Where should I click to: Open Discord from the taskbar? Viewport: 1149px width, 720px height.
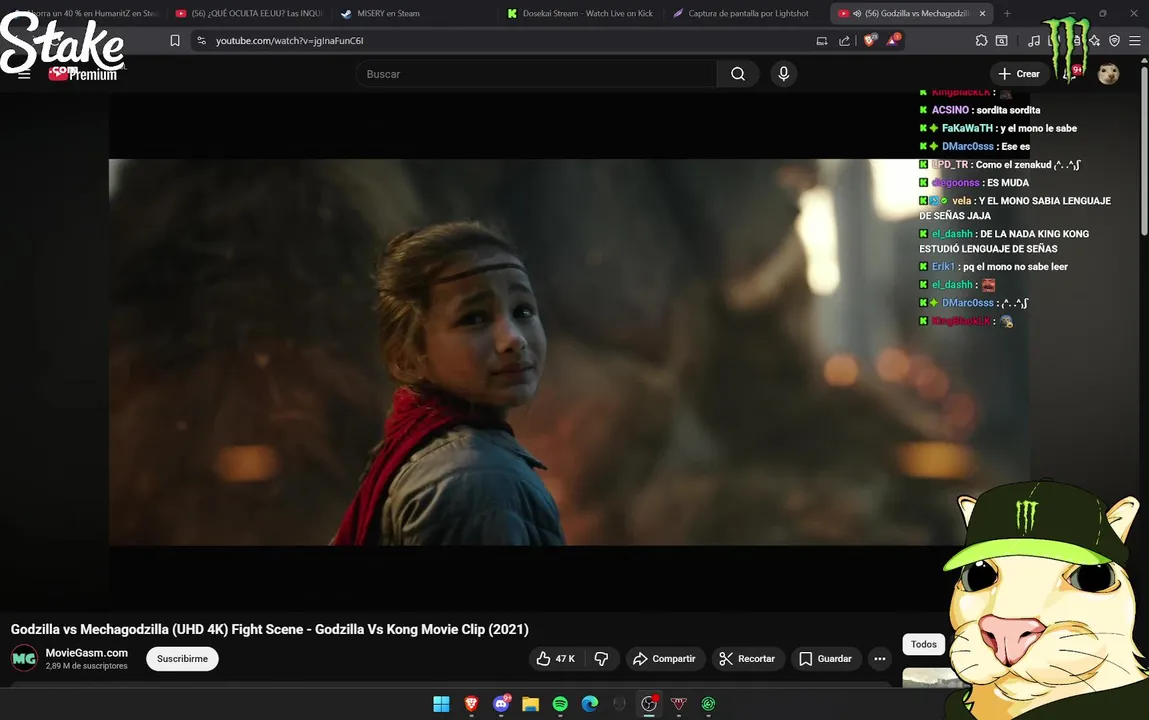(501, 704)
